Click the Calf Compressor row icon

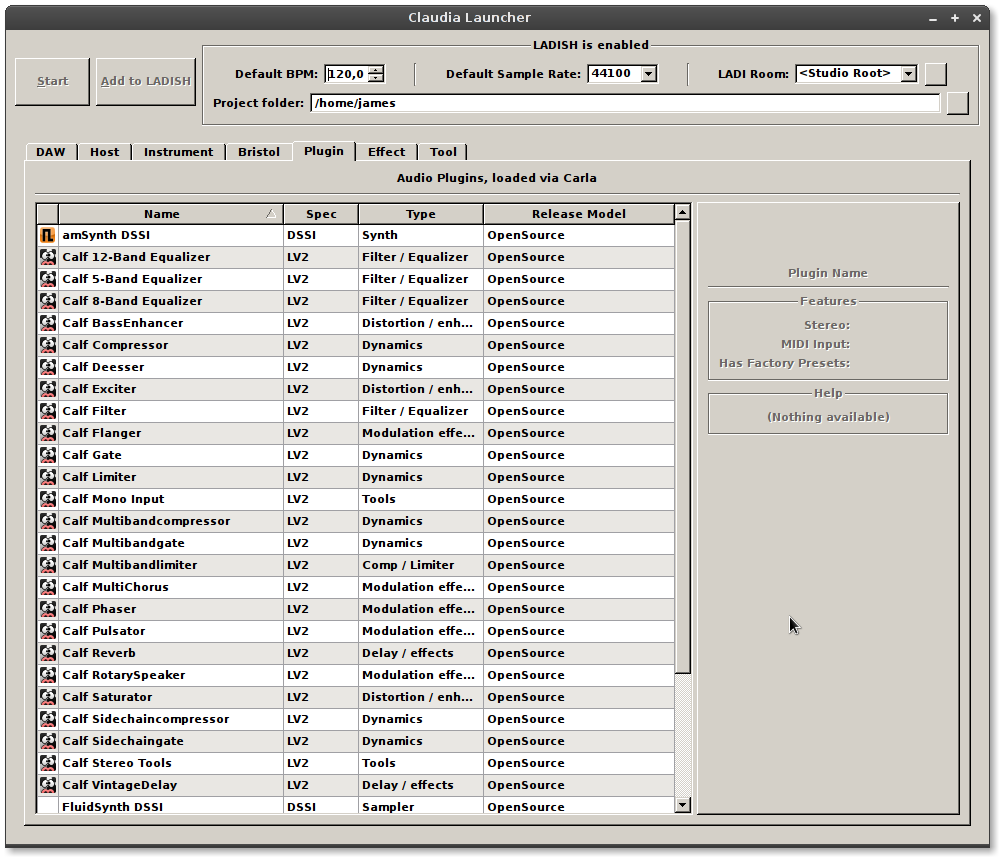[47, 345]
